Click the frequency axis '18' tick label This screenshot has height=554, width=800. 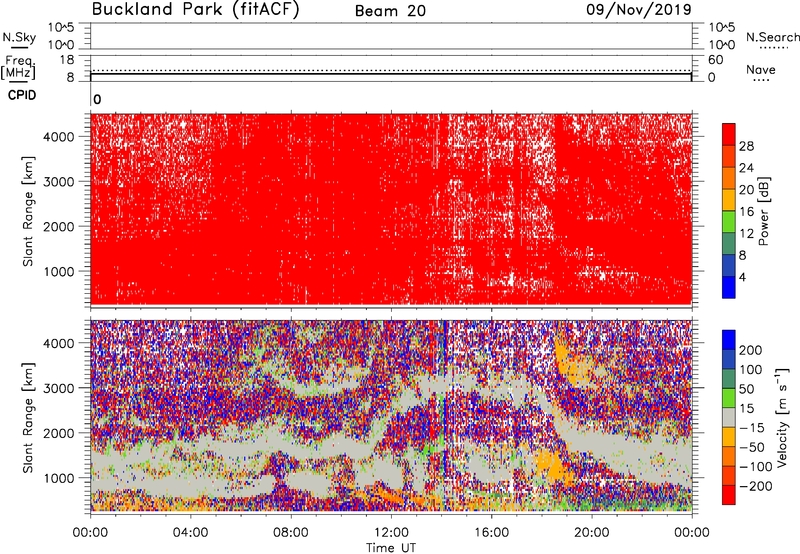tap(67, 60)
